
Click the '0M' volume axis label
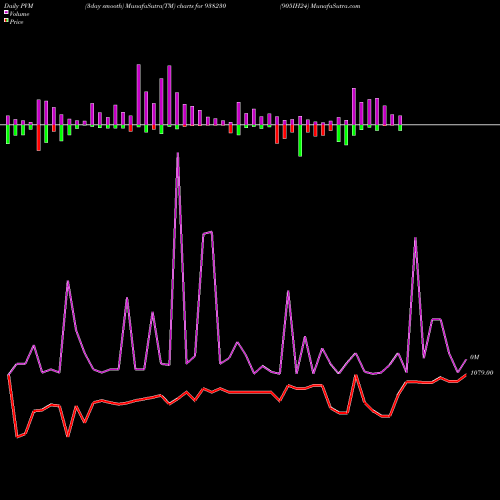(474, 357)
